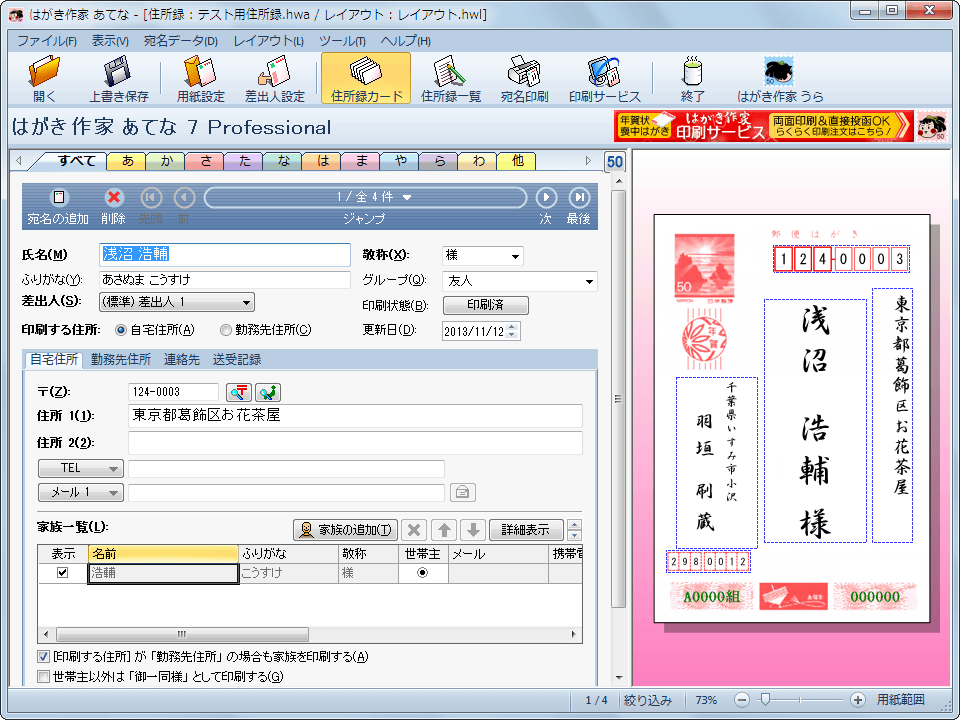Click the 印刷サービス banner ad

[x=763, y=126]
